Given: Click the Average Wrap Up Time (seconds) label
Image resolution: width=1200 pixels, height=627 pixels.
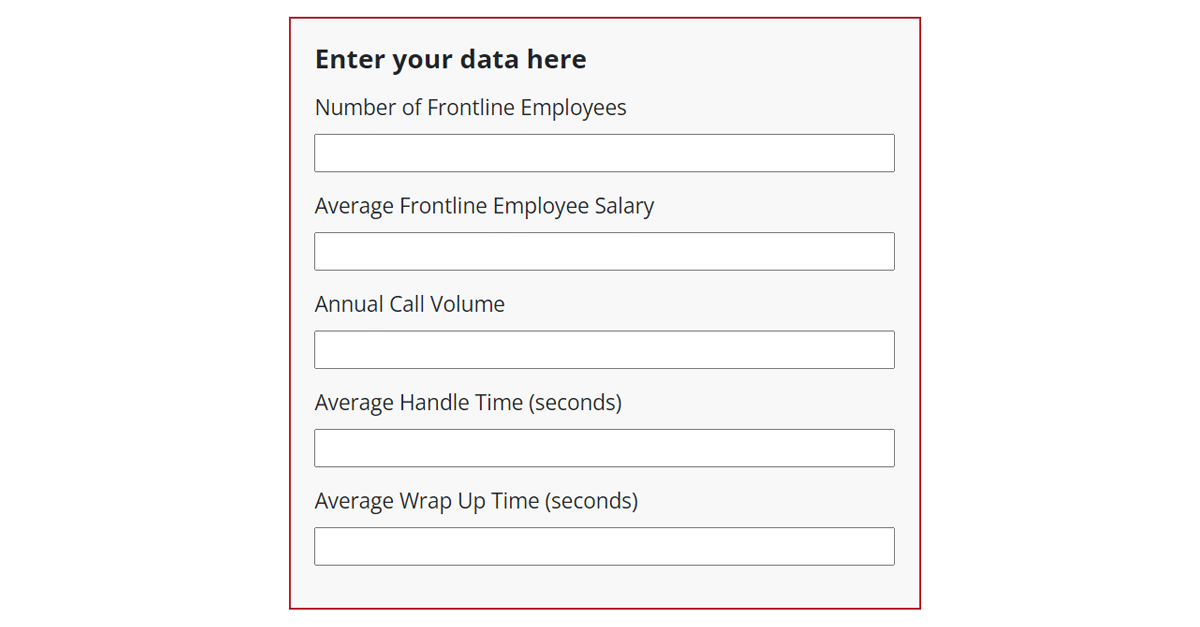Looking at the screenshot, I should coord(476,500).
